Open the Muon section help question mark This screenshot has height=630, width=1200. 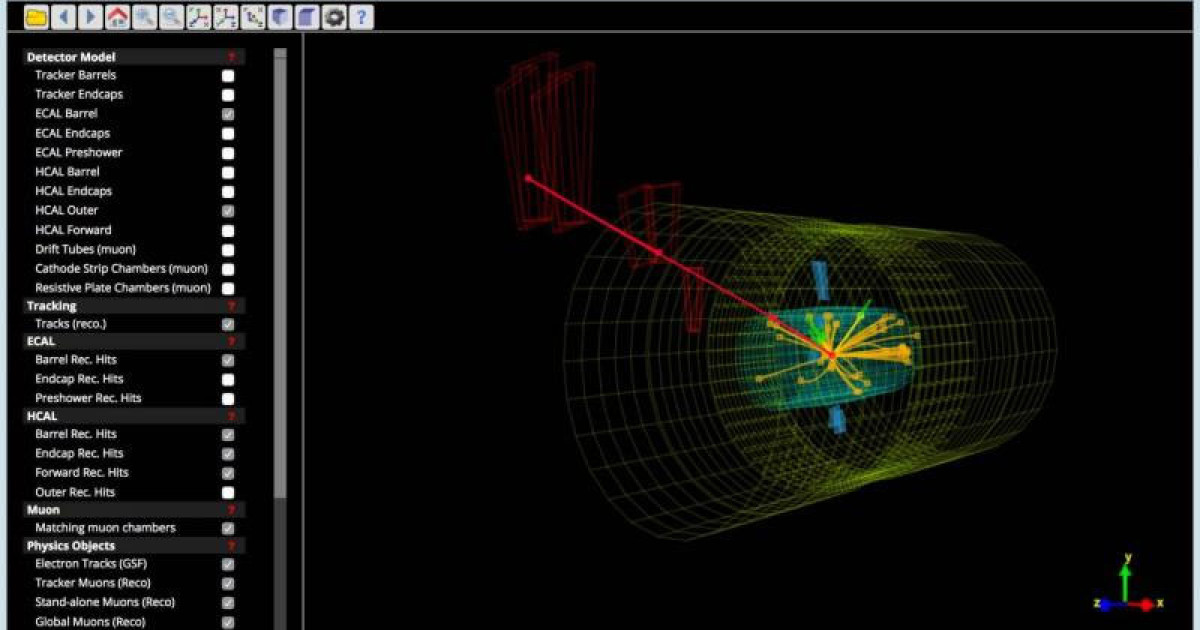[231, 509]
